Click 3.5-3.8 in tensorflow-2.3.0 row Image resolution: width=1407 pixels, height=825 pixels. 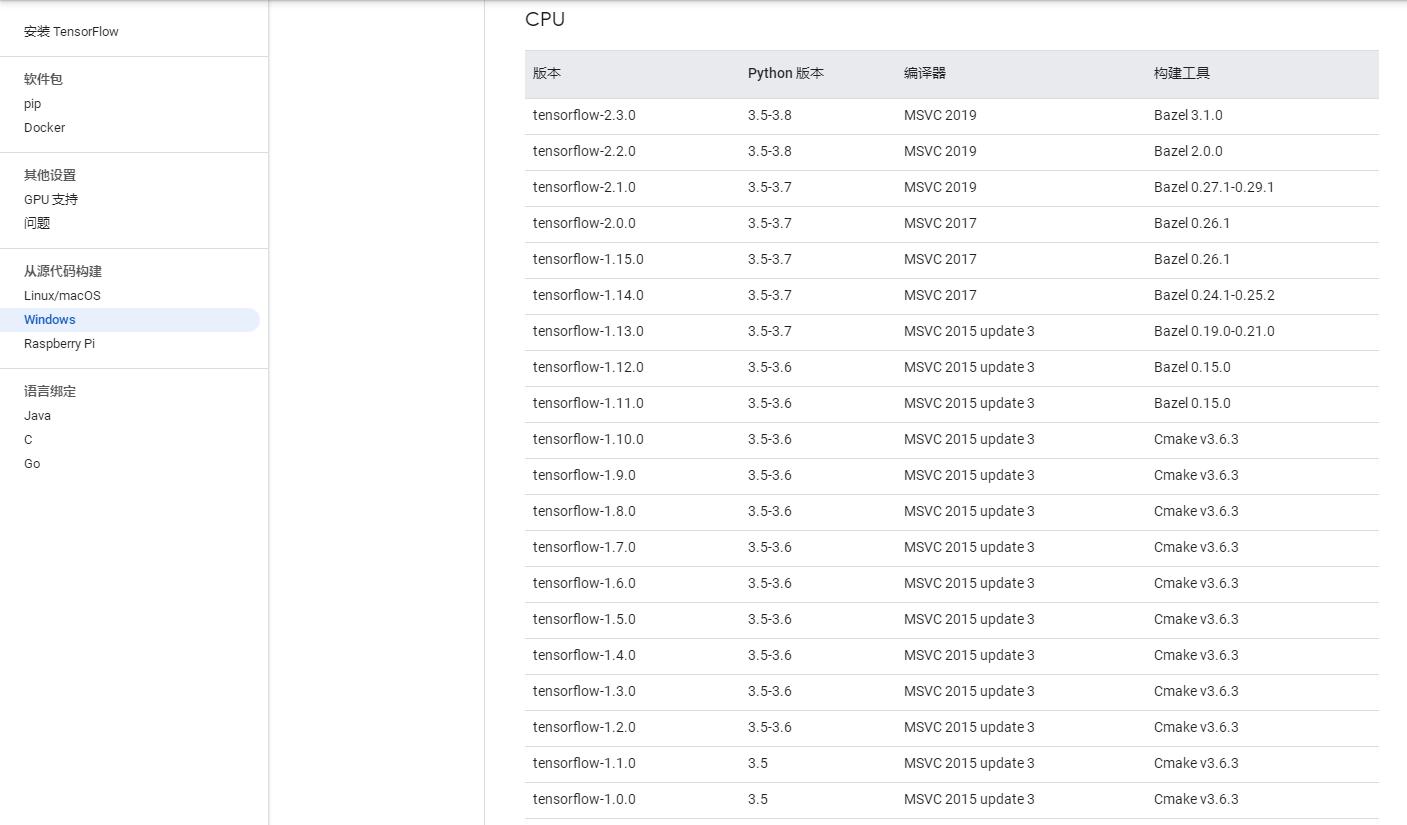pyautogui.click(x=770, y=115)
